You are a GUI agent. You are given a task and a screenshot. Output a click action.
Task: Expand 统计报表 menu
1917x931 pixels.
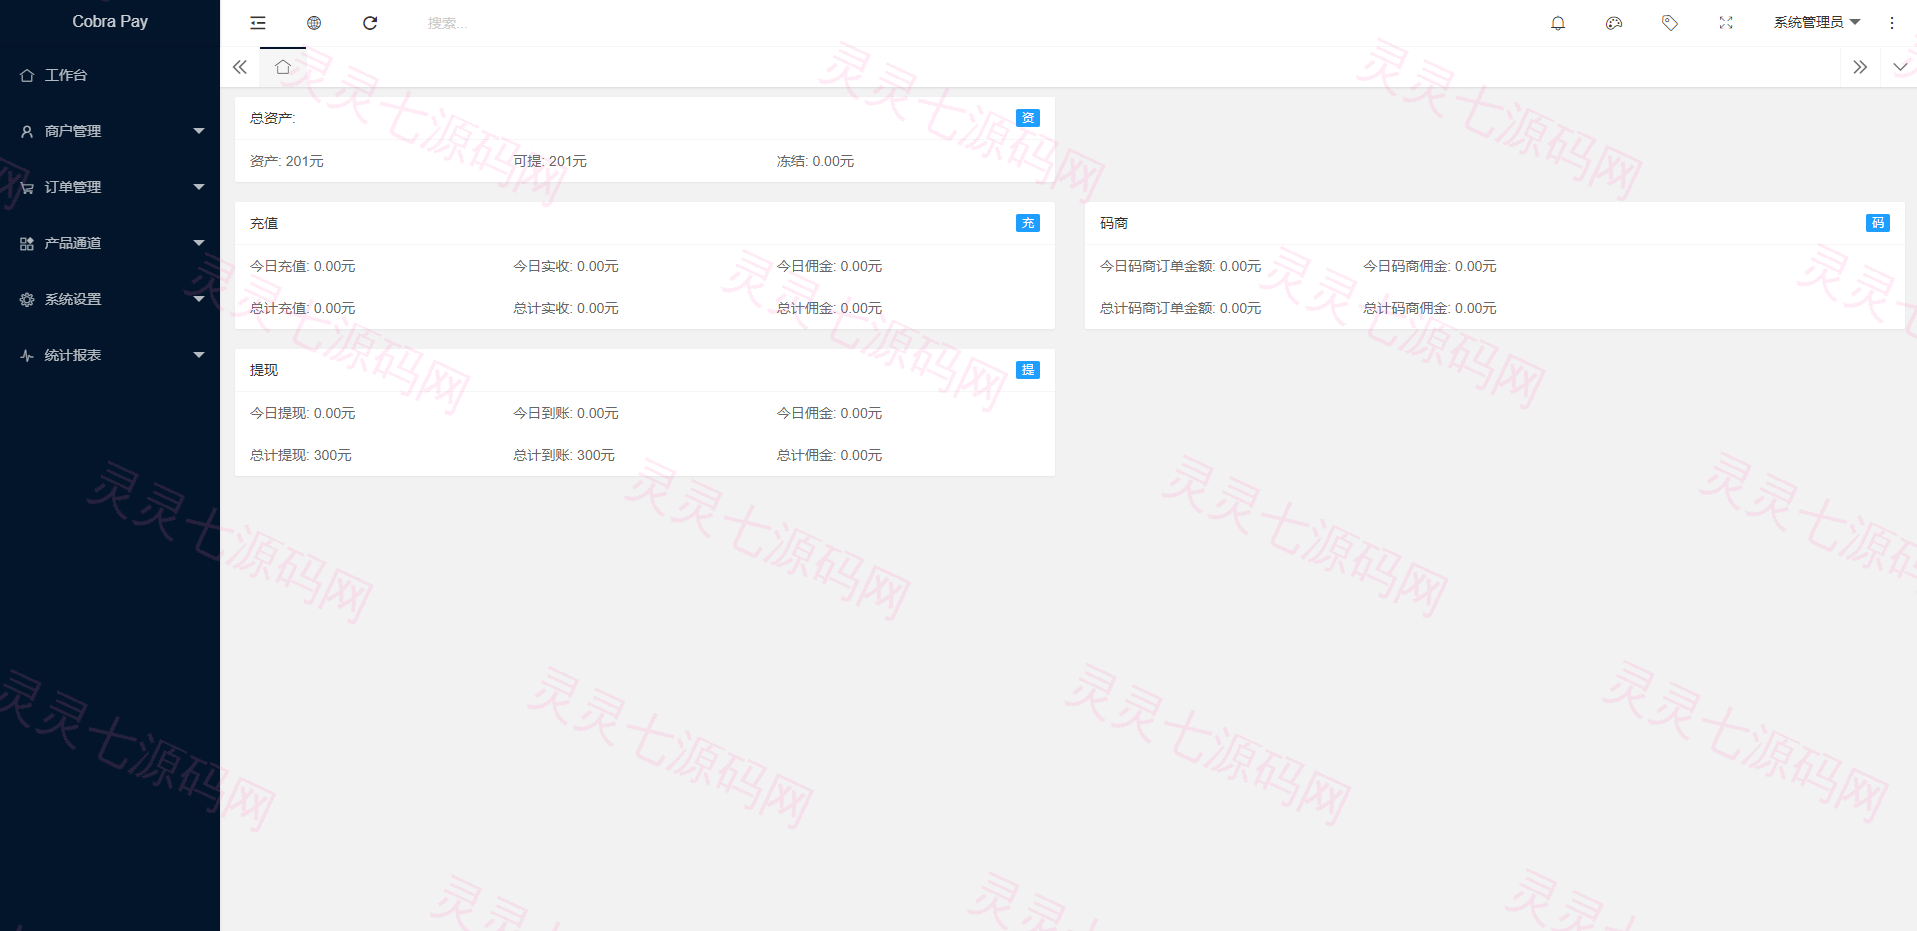[x=110, y=355]
